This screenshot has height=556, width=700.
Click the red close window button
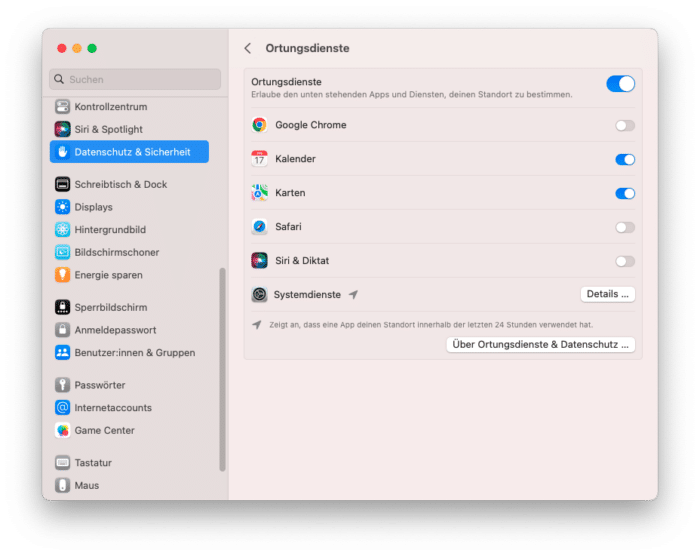62,48
